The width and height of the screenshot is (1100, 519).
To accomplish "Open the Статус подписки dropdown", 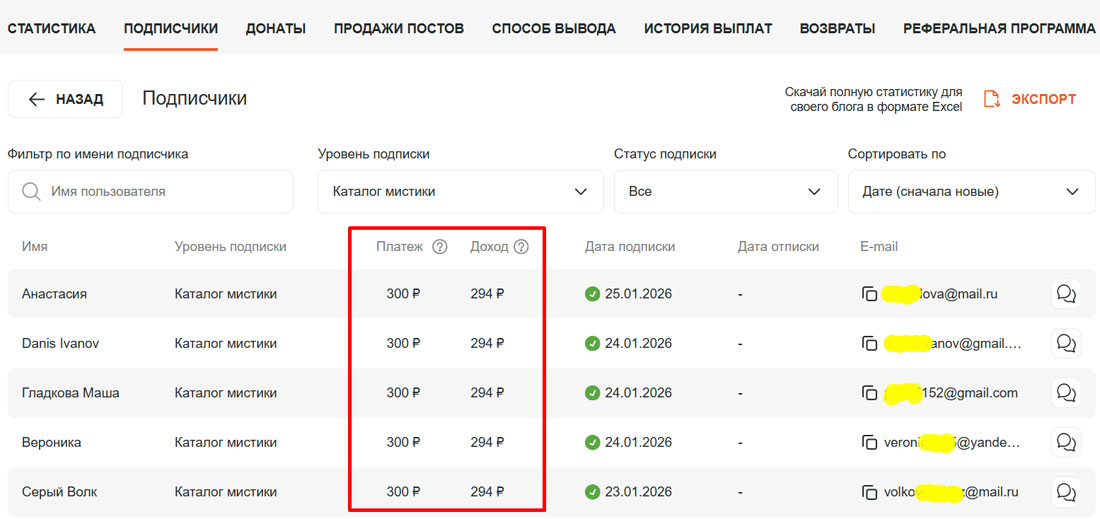I will (x=725, y=191).
